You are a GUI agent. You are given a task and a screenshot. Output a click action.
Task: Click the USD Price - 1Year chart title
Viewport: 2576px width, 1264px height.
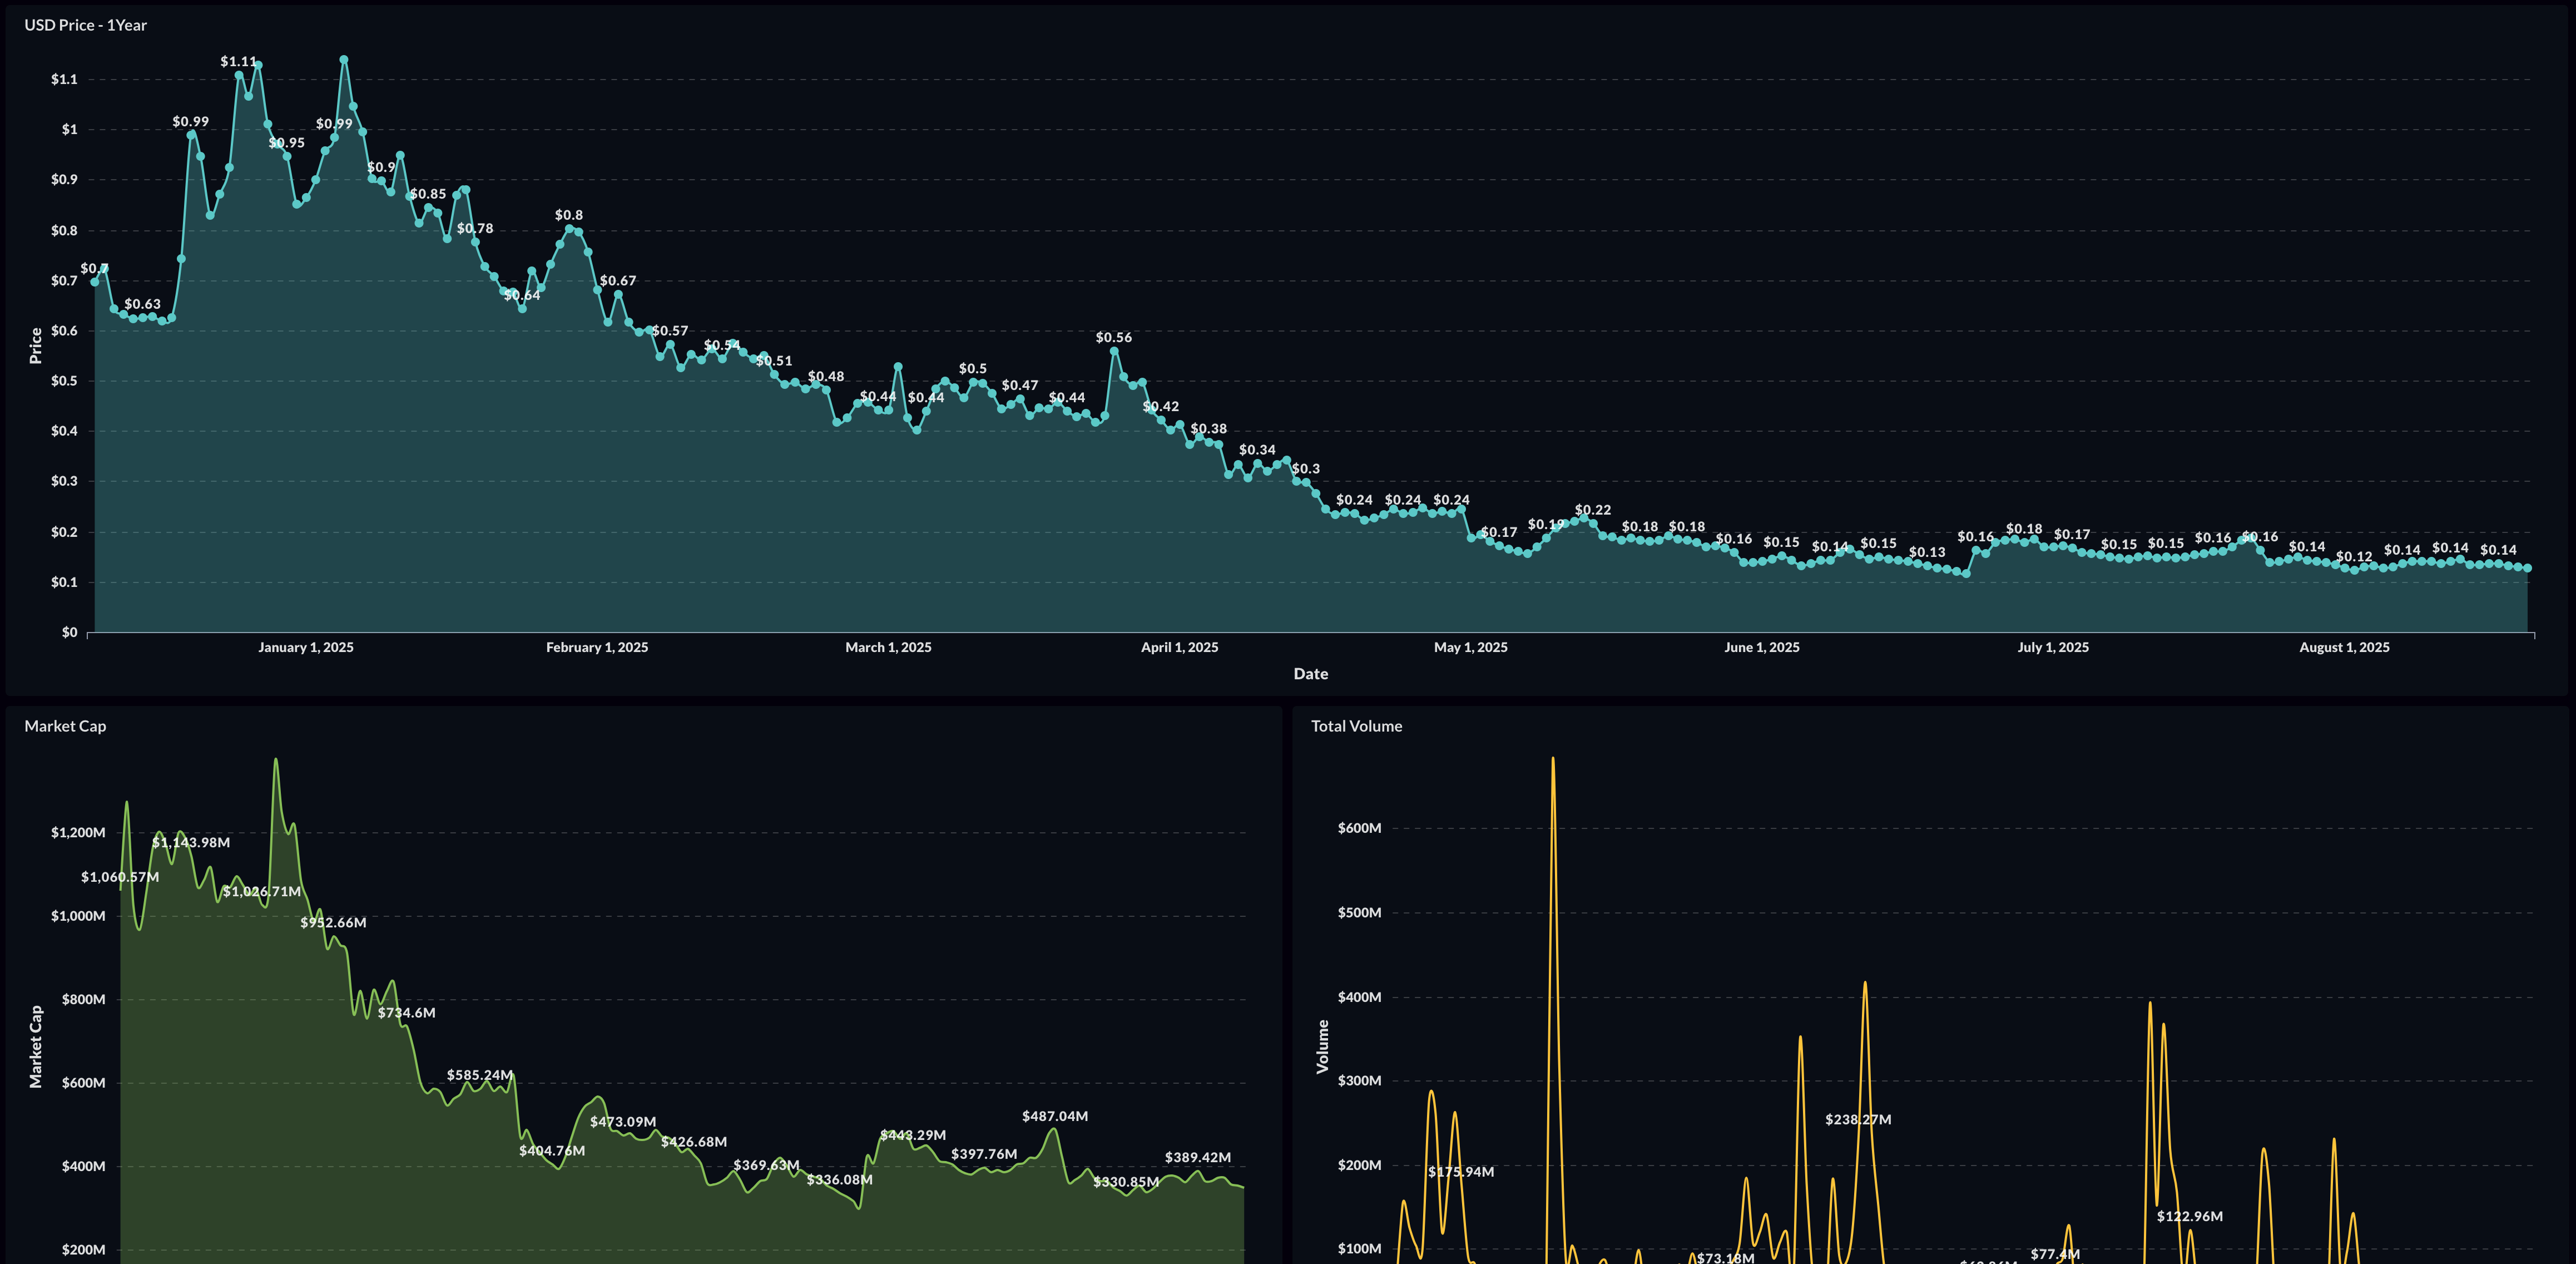[x=85, y=25]
